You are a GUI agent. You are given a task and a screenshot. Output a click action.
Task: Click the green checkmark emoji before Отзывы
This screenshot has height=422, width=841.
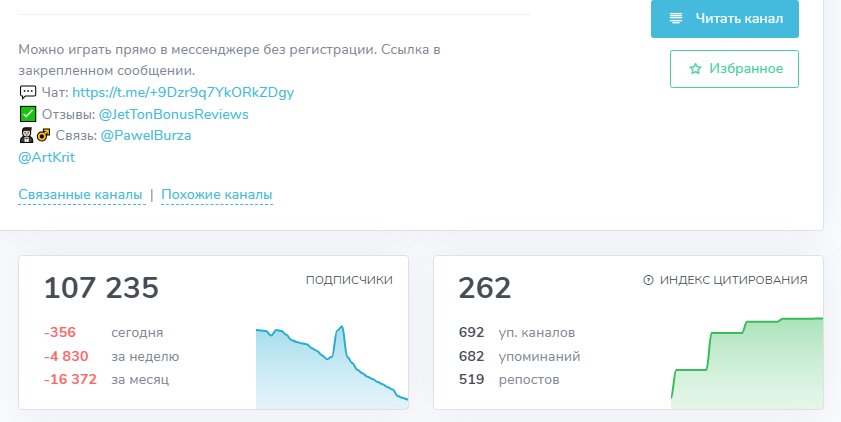click(27, 114)
